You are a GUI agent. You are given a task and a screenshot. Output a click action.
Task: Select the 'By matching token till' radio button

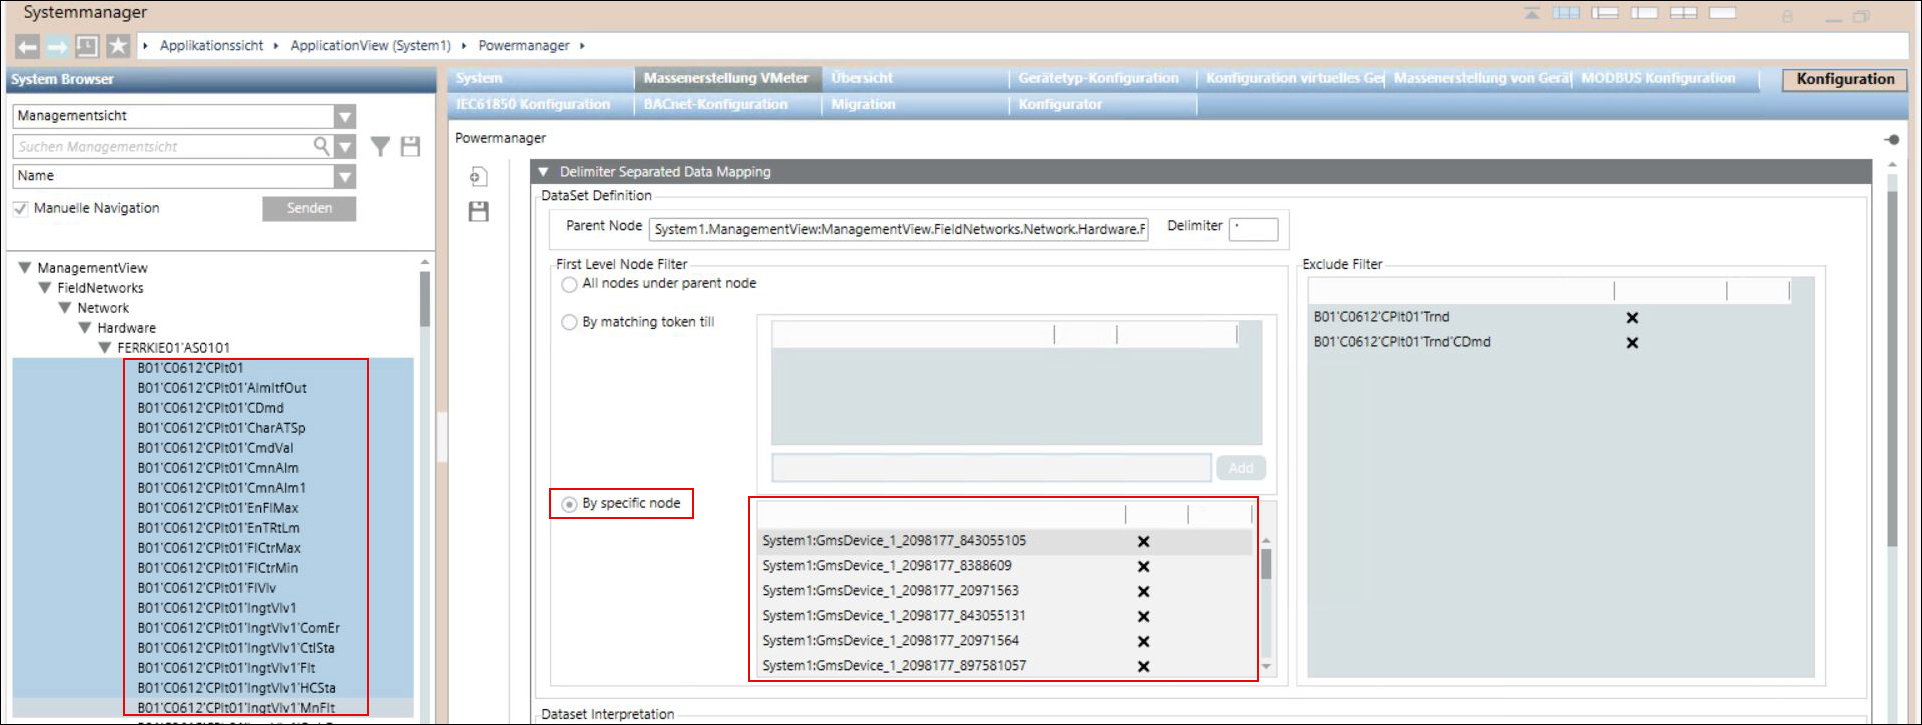pyautogui.click(x=569, y=322)
